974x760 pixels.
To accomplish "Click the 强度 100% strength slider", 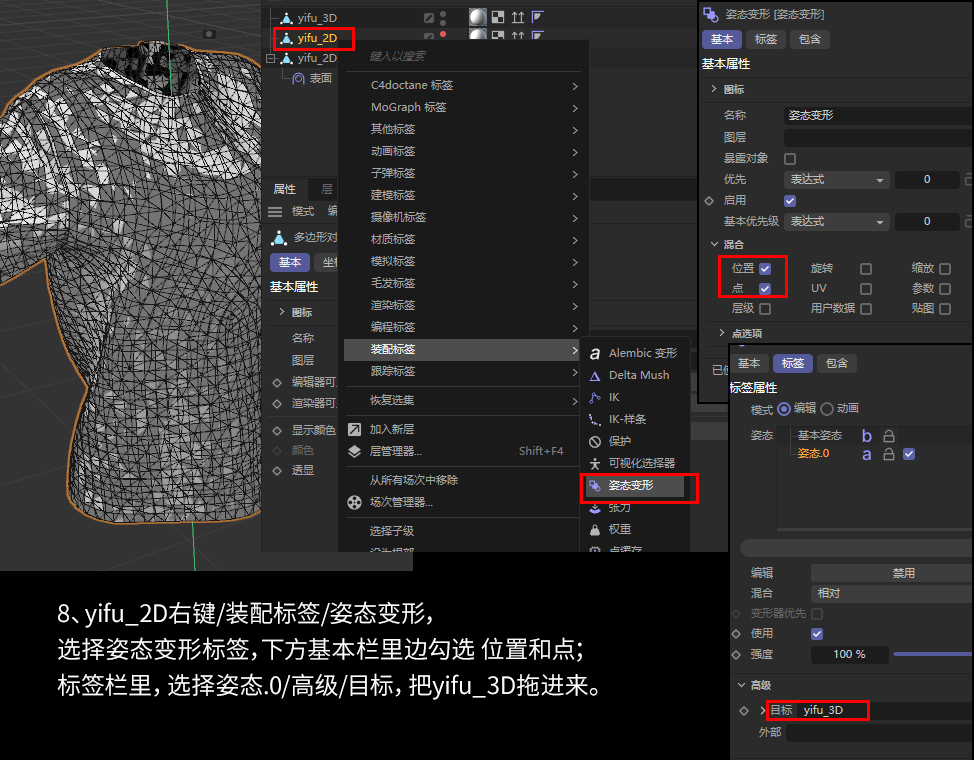I will coord(849,654).
